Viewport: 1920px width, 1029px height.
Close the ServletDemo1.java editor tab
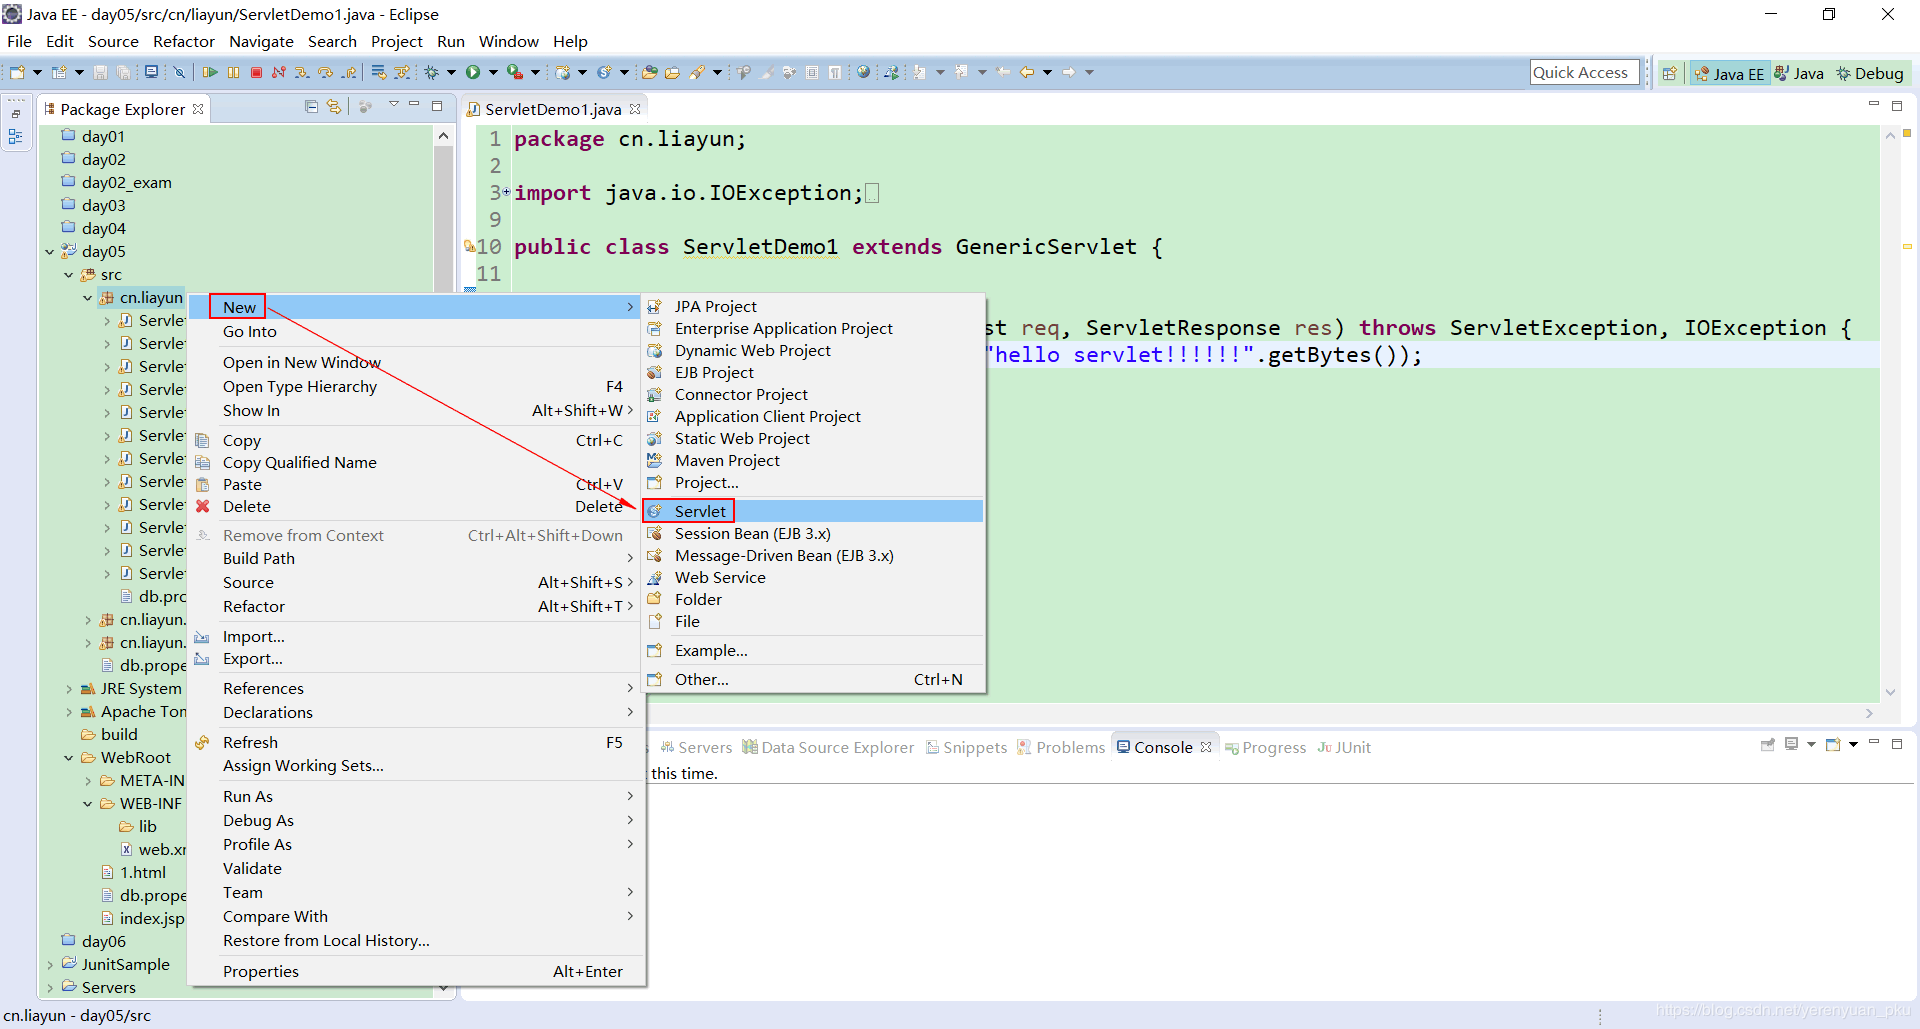635,109
